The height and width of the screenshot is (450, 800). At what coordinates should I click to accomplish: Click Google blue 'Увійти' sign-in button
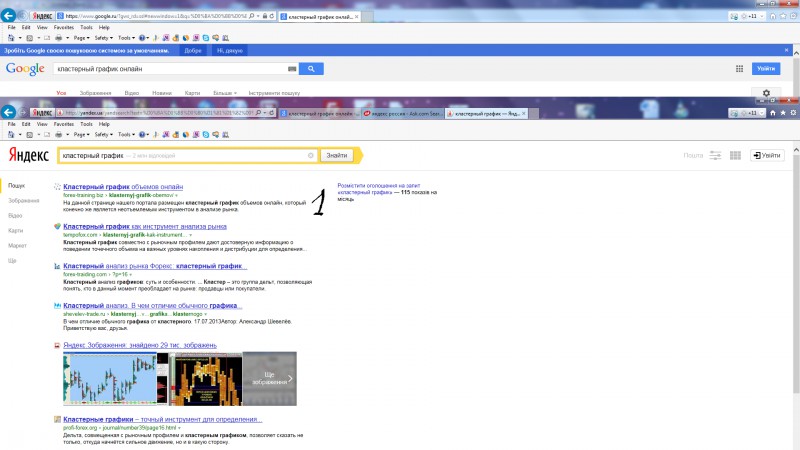[x=766, y=68]
